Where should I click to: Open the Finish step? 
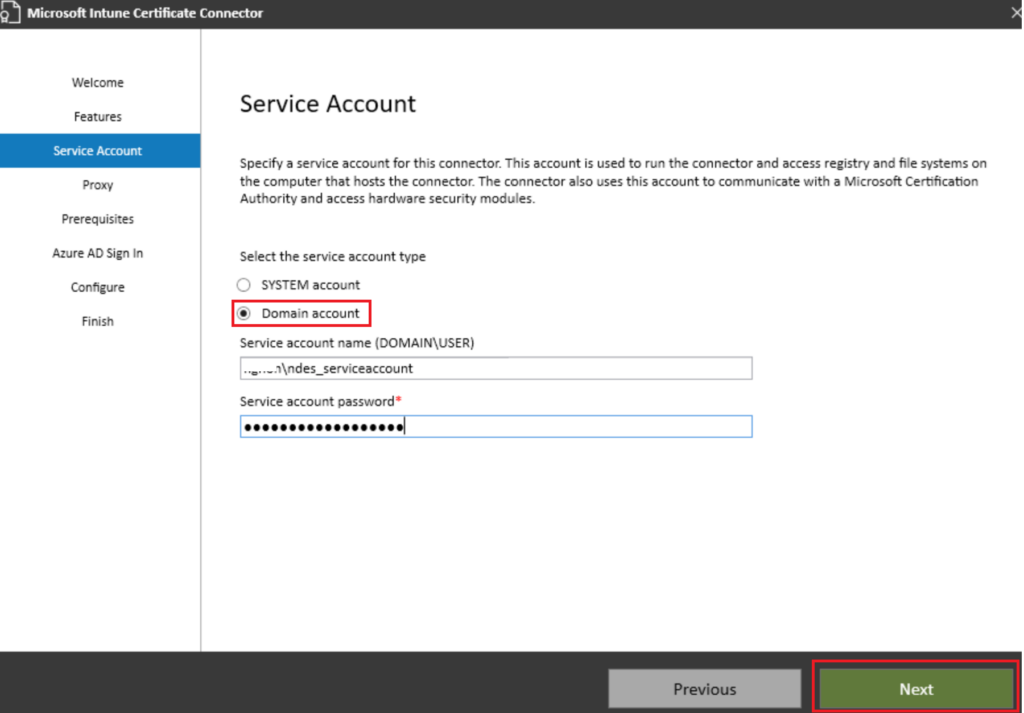98,321
